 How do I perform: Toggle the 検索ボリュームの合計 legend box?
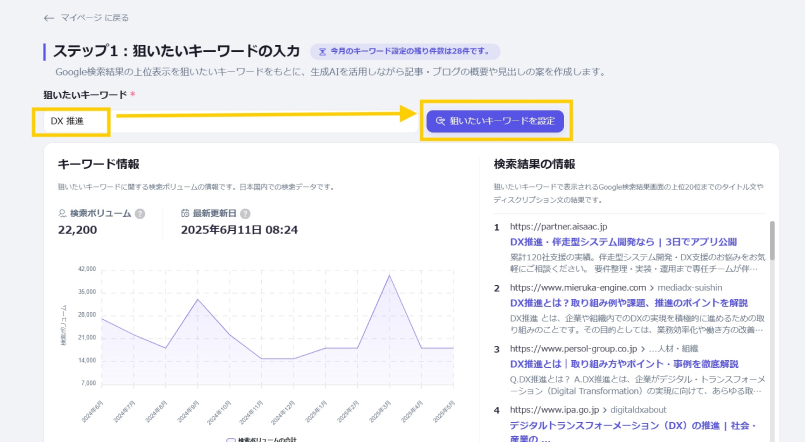(x=231, y=439)
